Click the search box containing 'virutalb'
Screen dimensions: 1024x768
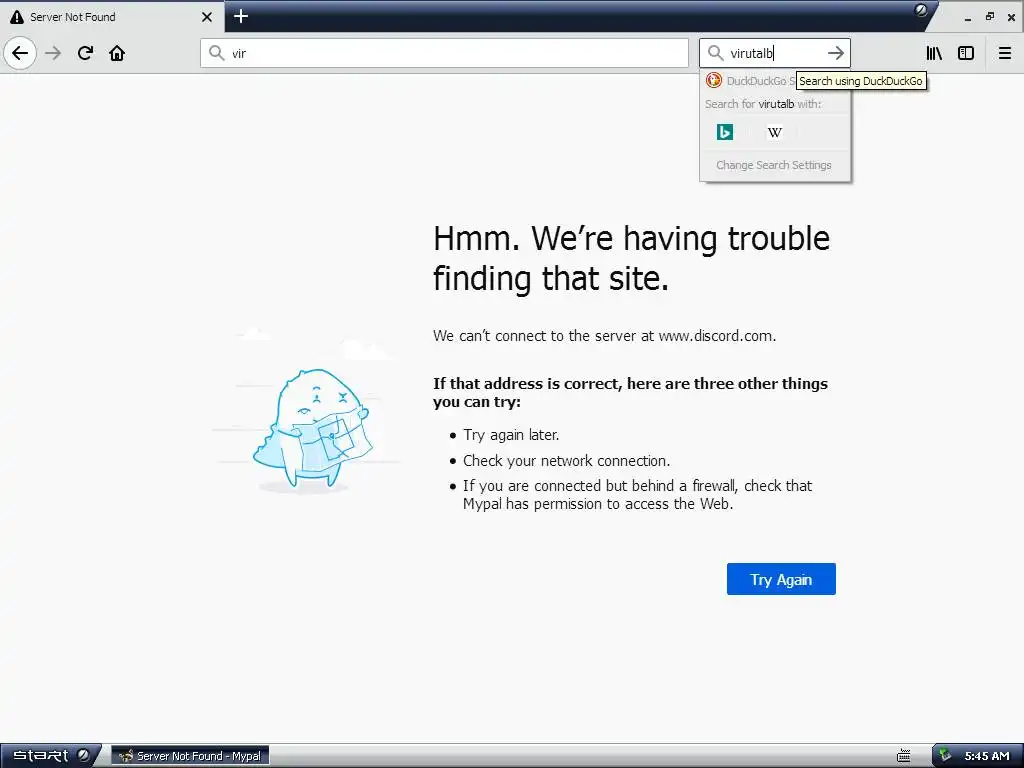[775, 53]
